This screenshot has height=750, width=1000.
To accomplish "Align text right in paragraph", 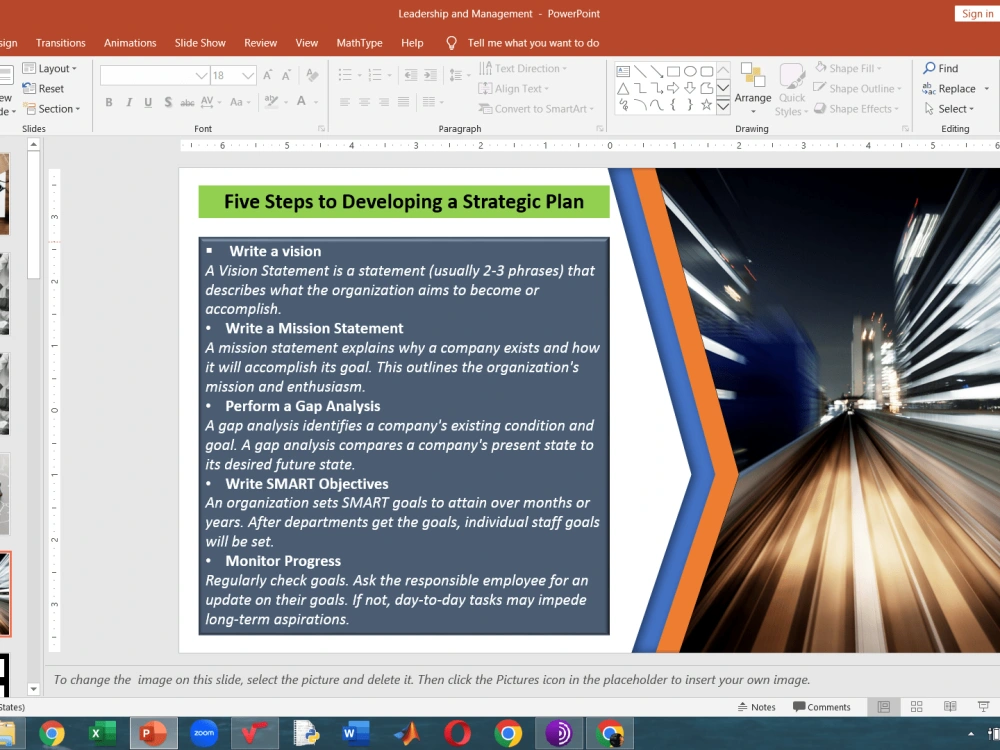I will tap(384, 102).
